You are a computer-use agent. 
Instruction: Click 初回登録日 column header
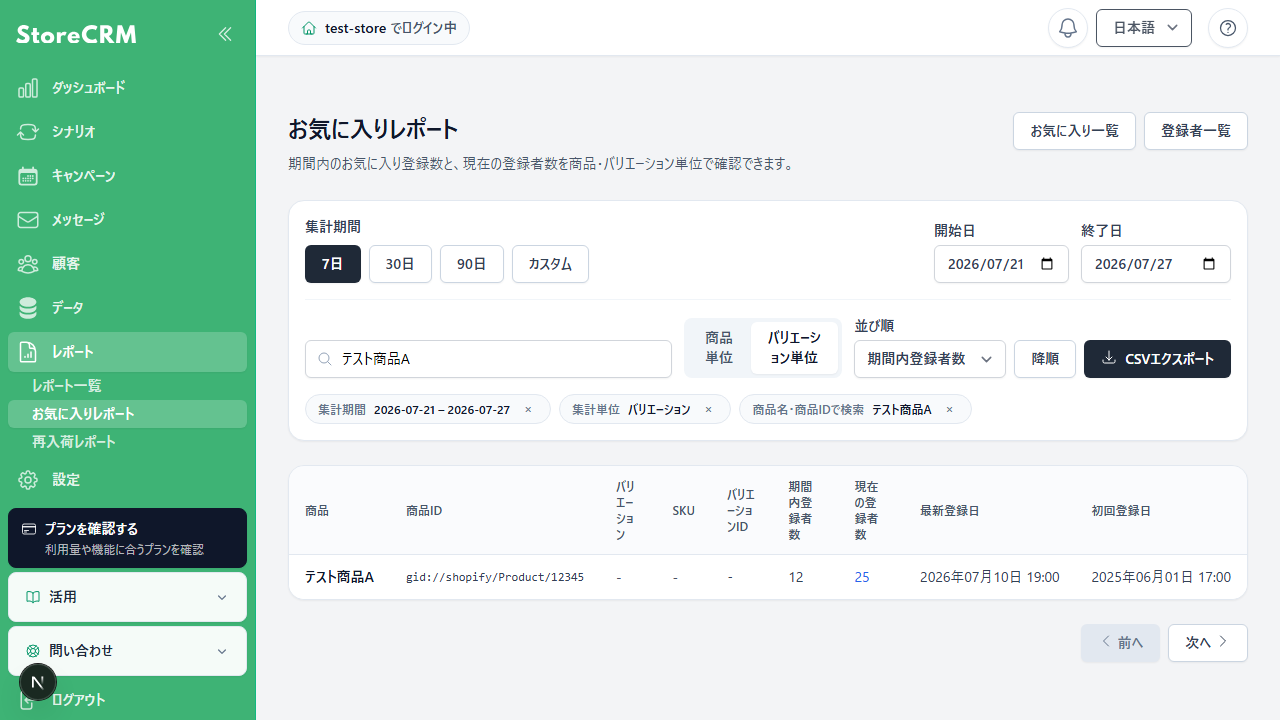[x=1121, y=510]
